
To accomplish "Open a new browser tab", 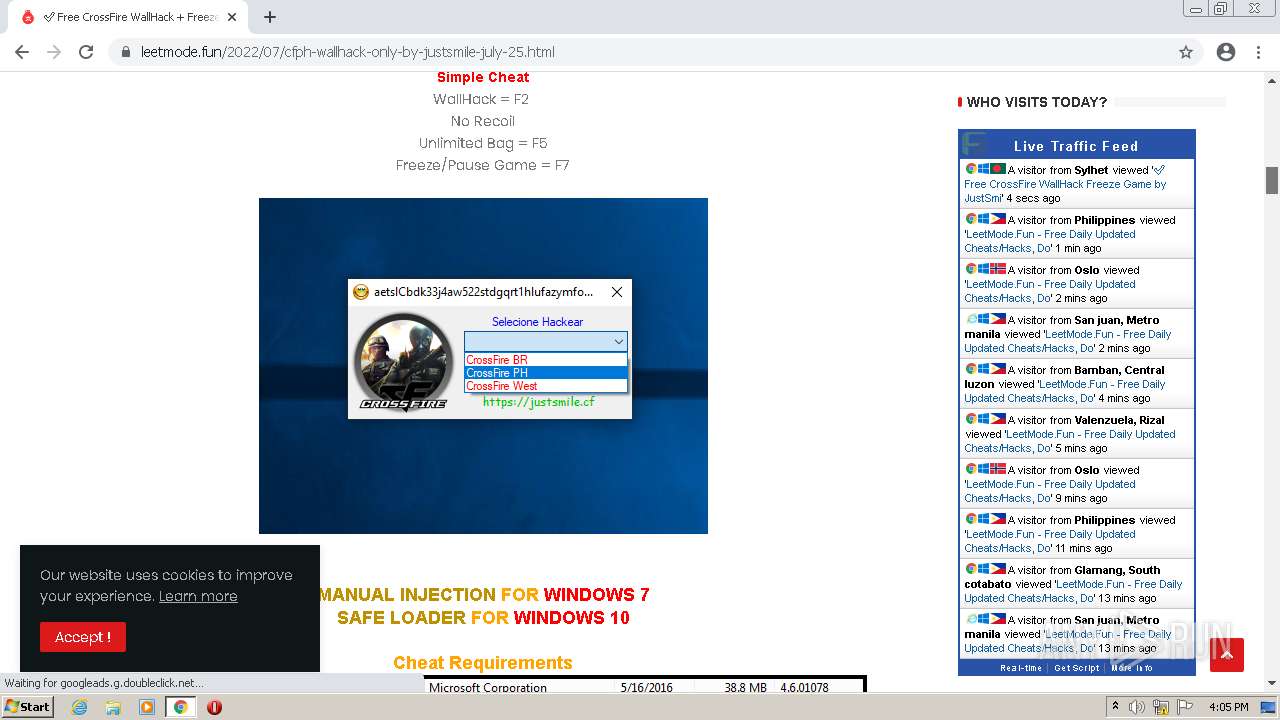I will (x=270, y=17).
